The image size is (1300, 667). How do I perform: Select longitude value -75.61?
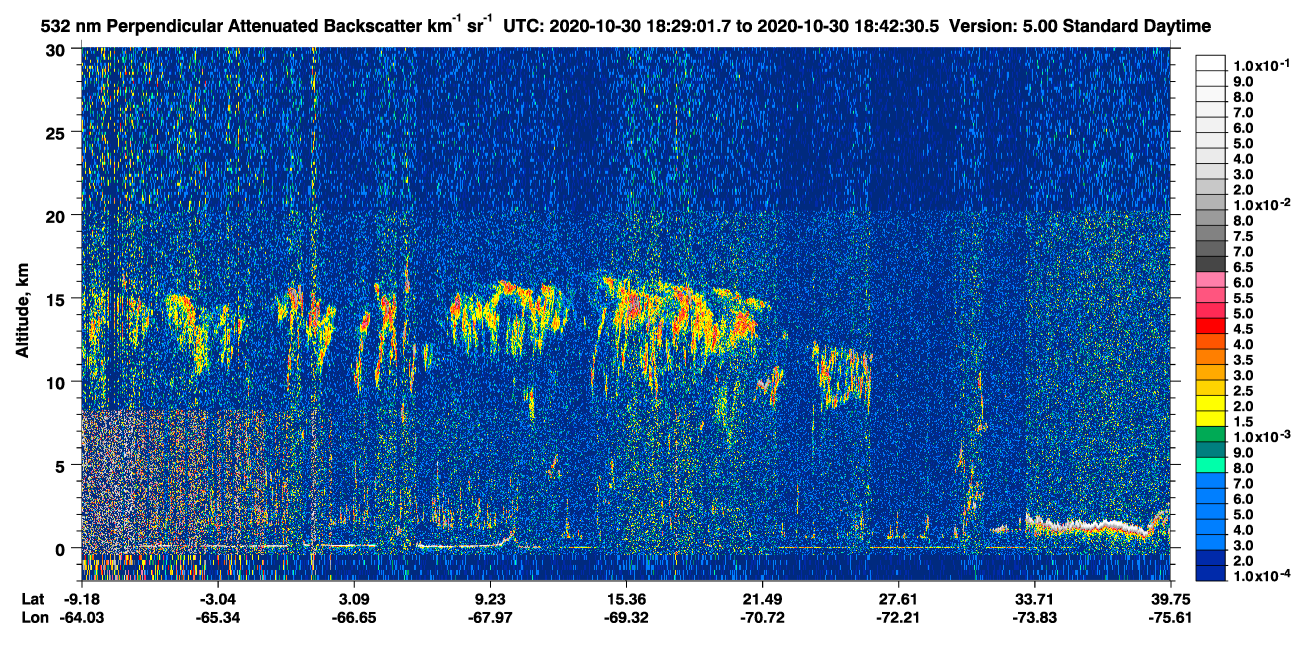1170,617
